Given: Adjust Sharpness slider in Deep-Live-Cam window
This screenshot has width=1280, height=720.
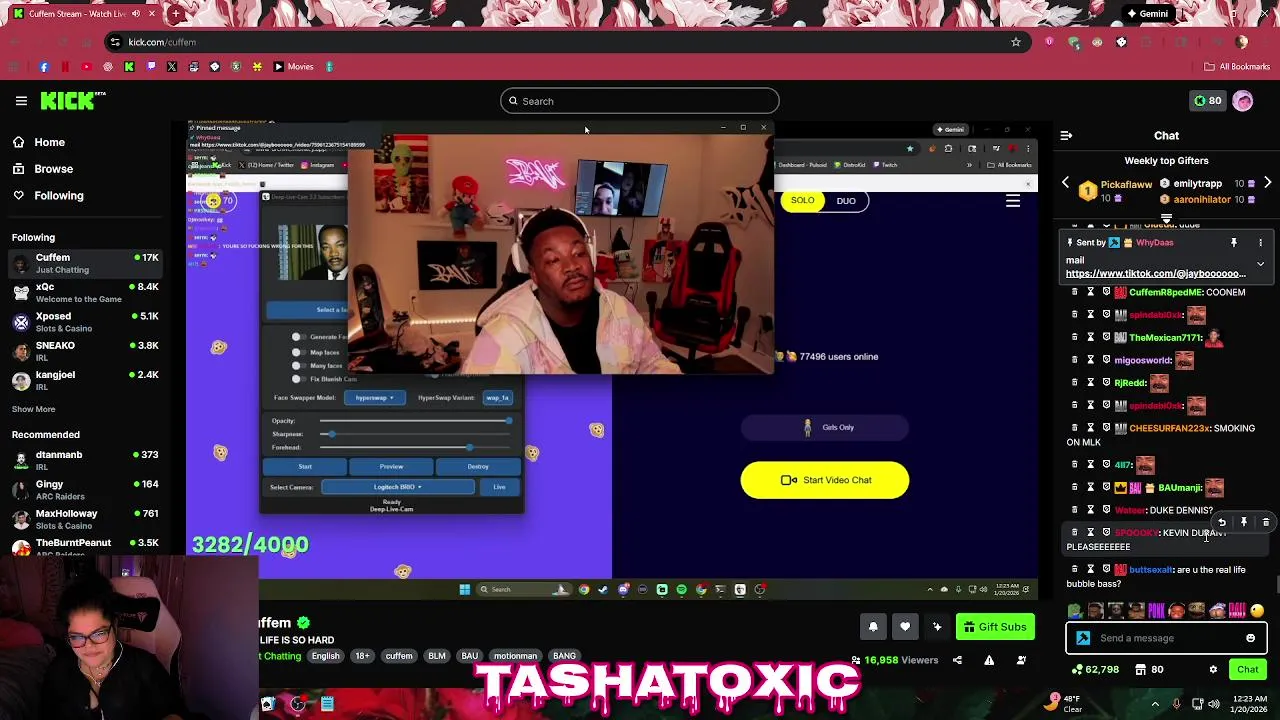Looking at the screenshot, I should [x=417, y=434].
